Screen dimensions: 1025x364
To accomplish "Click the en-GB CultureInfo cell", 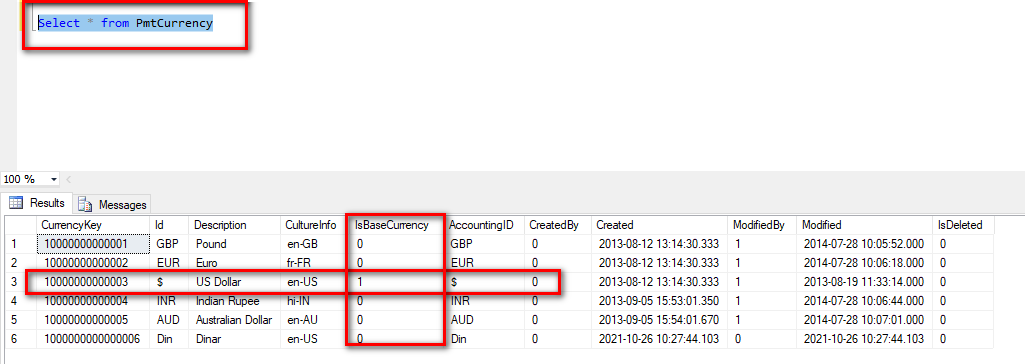I will (313, 244).
